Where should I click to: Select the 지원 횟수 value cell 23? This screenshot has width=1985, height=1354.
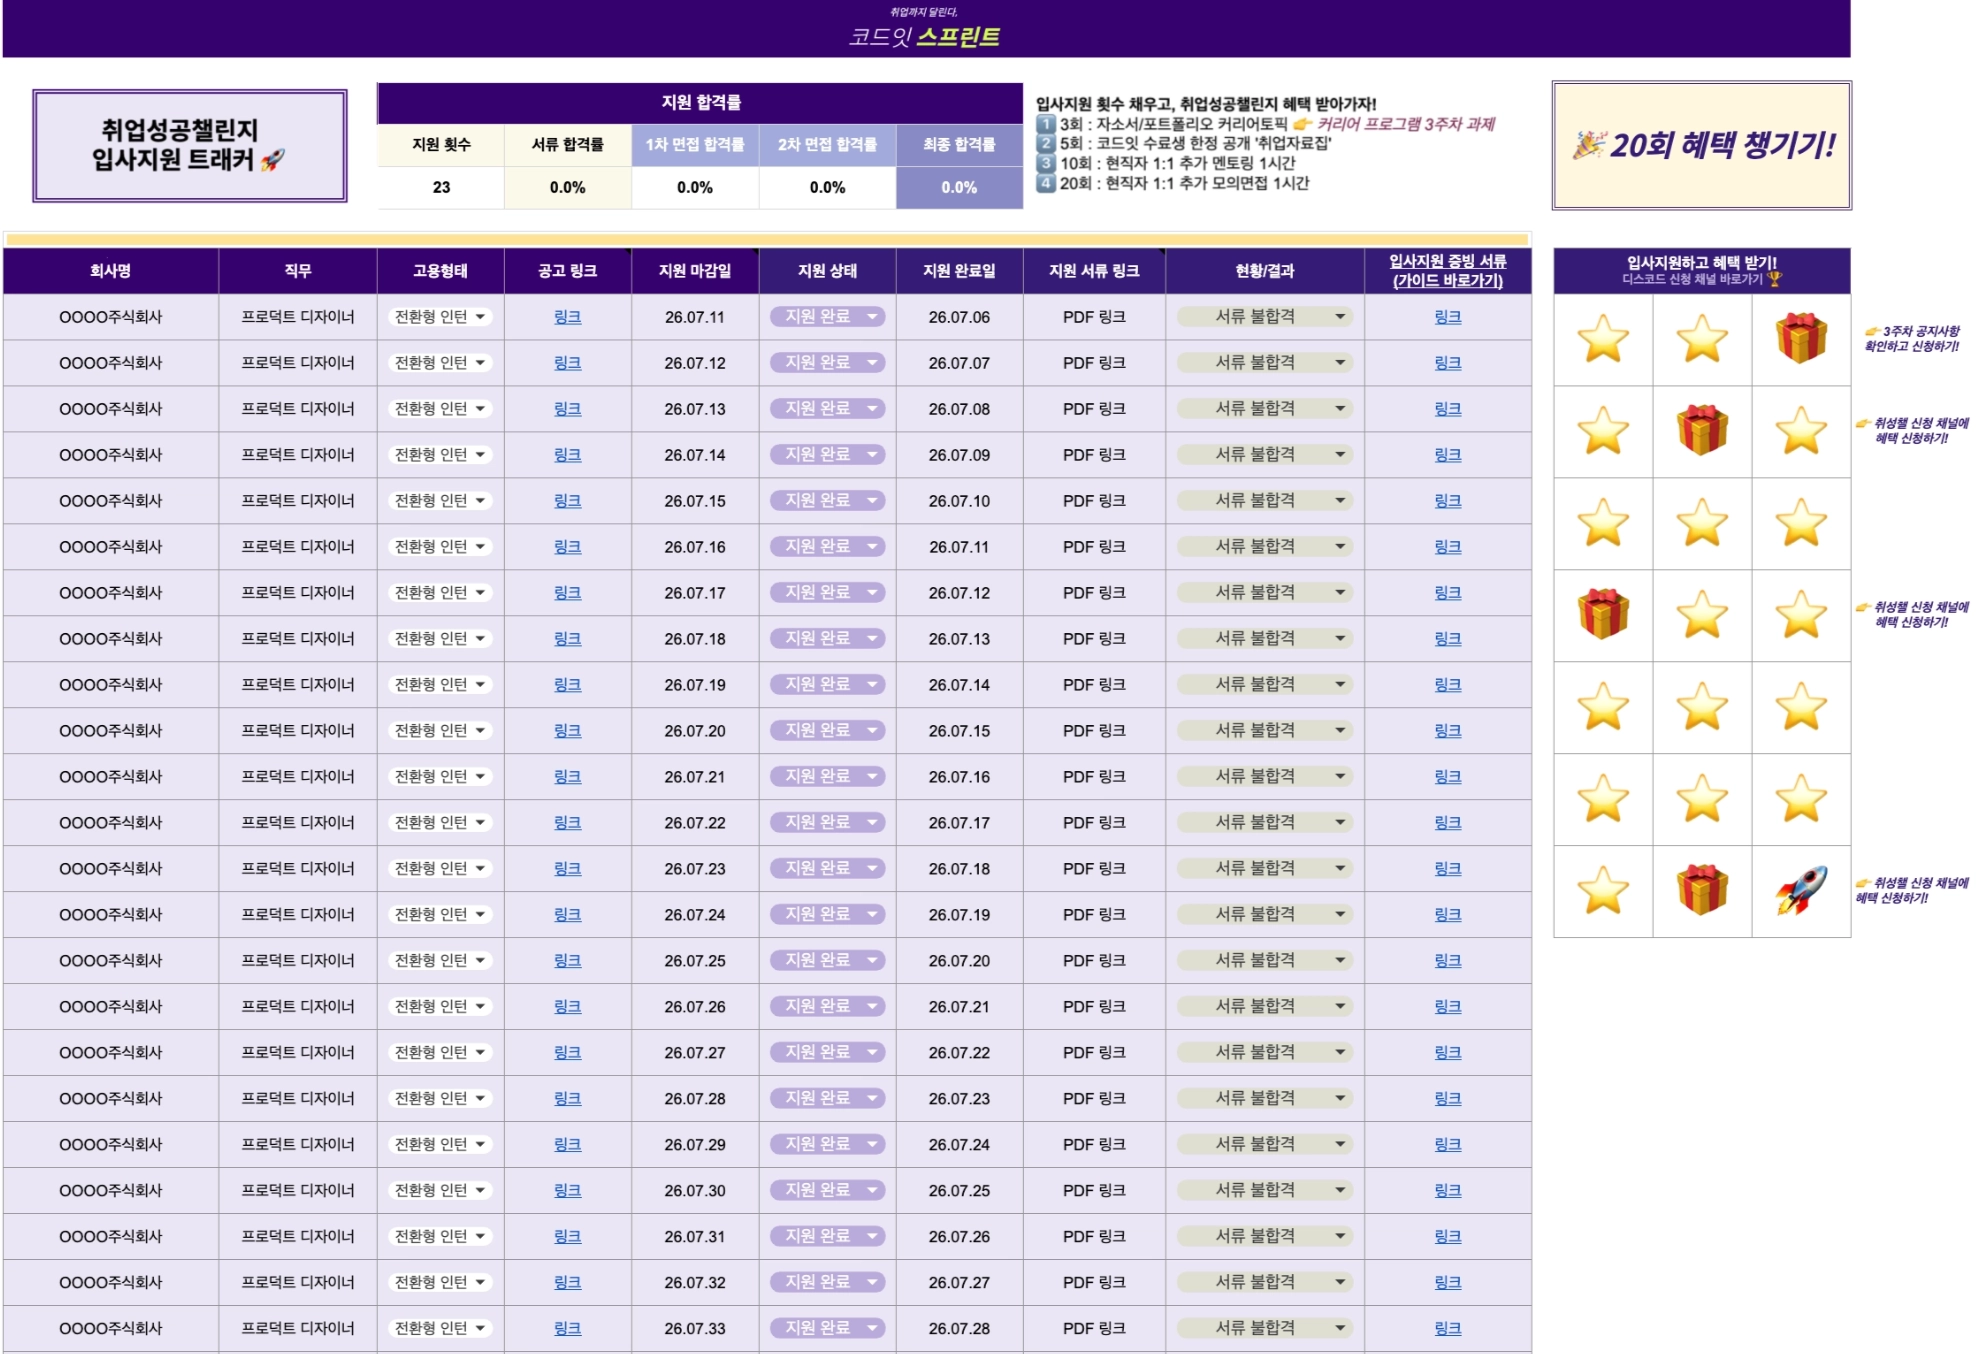click(x=441, y=187)
